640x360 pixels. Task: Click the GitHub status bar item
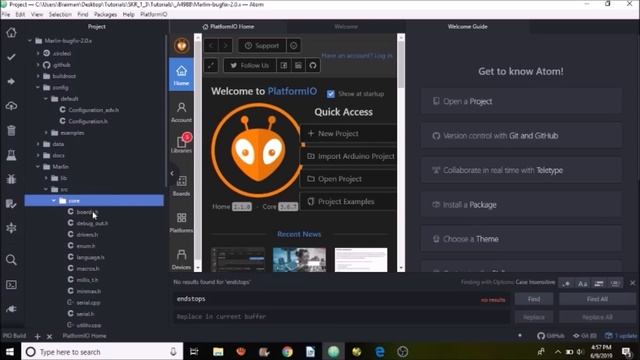[x=551, y=336]
